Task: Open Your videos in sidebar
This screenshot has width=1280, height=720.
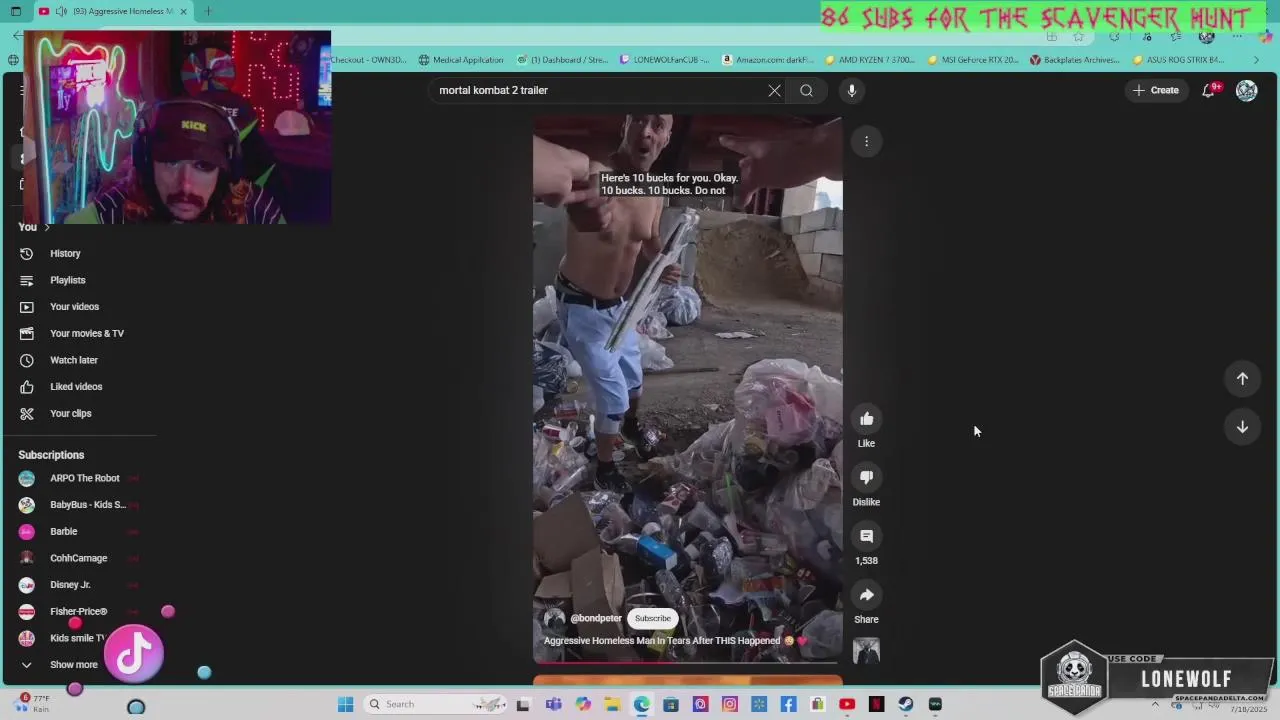Action: click(74, 307)
